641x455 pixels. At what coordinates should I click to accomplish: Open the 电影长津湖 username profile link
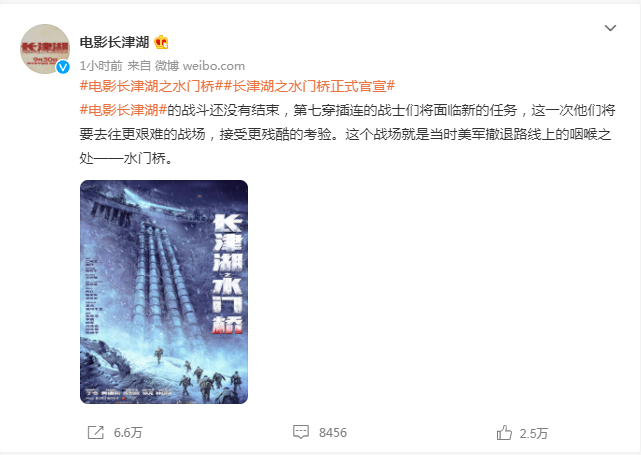pyautogui.click(x=114, y=42)
